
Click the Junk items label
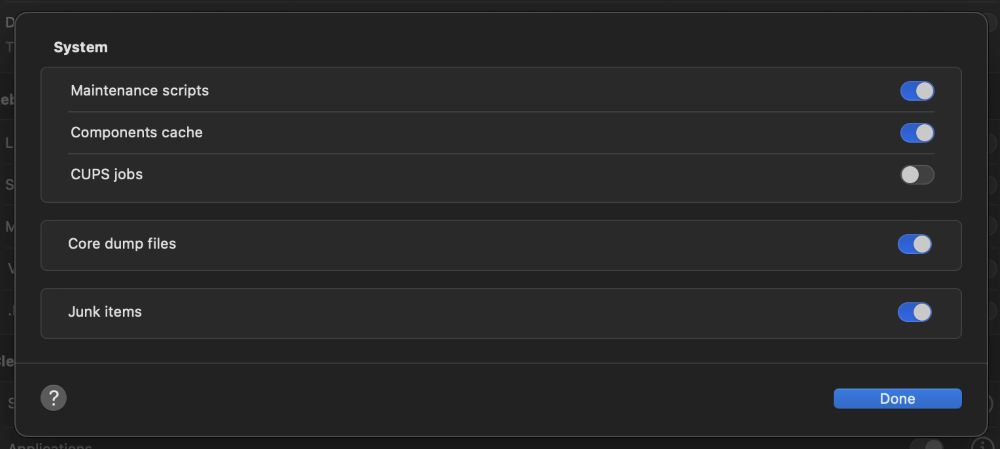coord(105,312)
